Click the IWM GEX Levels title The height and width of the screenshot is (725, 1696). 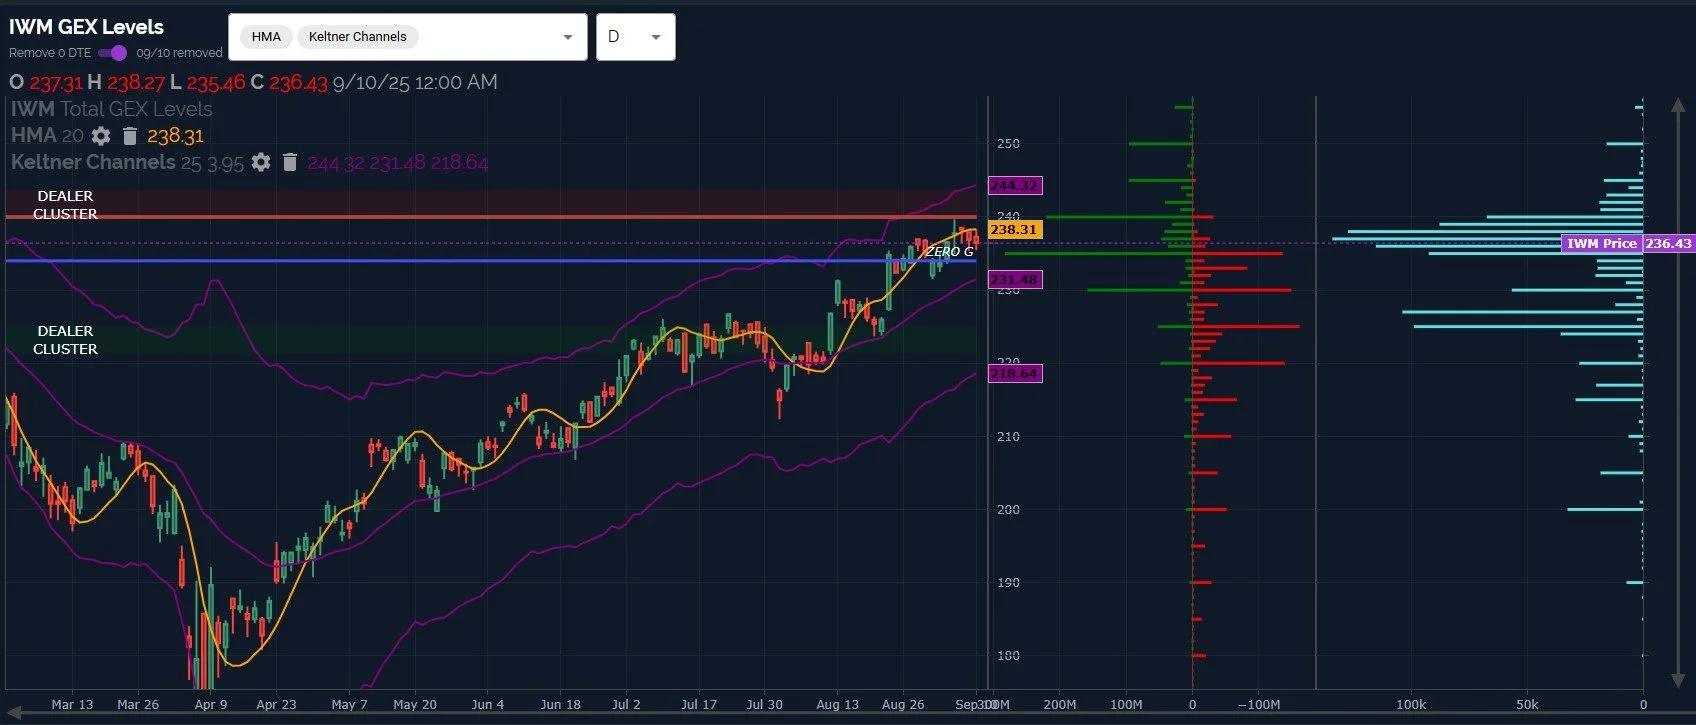pos(86,27)
